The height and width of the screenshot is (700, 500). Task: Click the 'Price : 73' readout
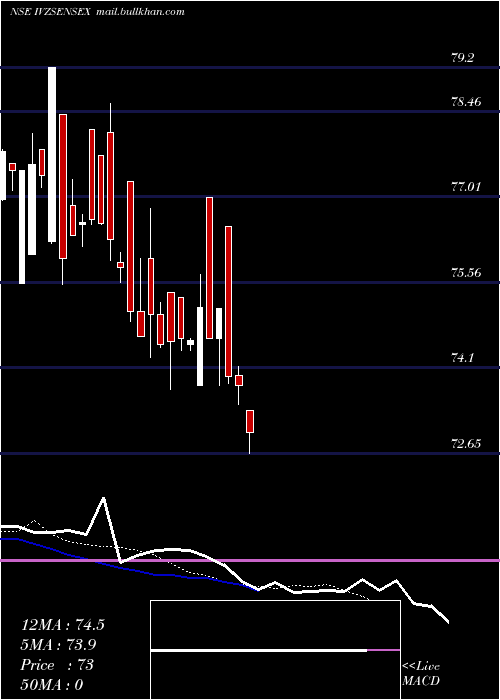[57, 665]
